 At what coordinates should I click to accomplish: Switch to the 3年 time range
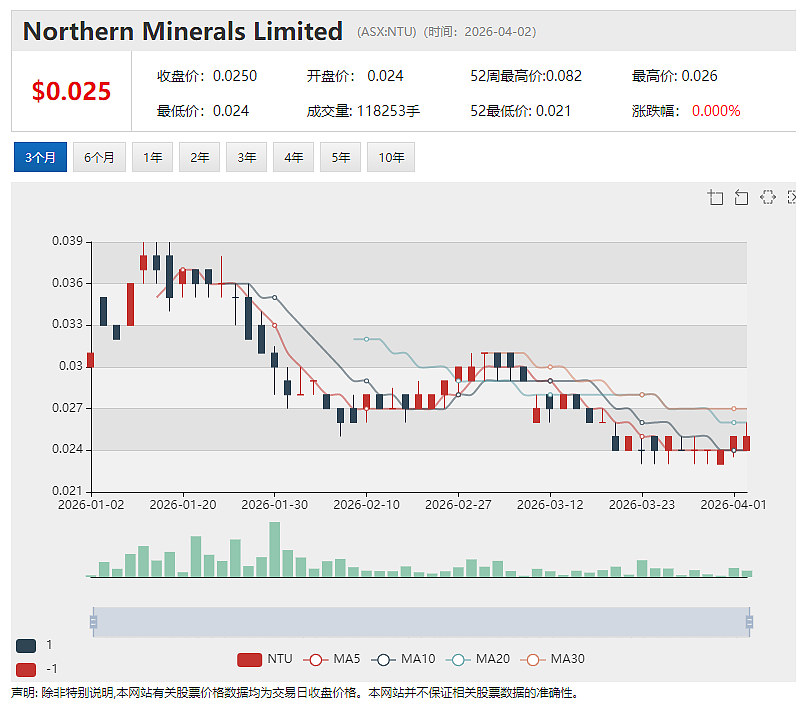click(247, 157)
